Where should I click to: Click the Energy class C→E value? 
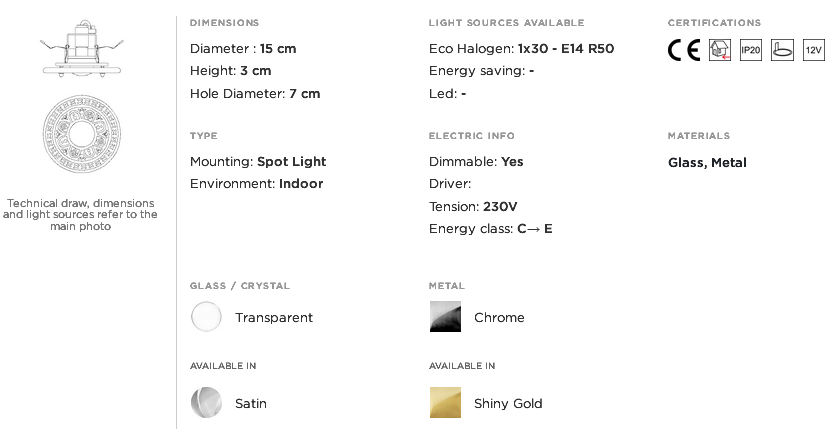point(534,229)
